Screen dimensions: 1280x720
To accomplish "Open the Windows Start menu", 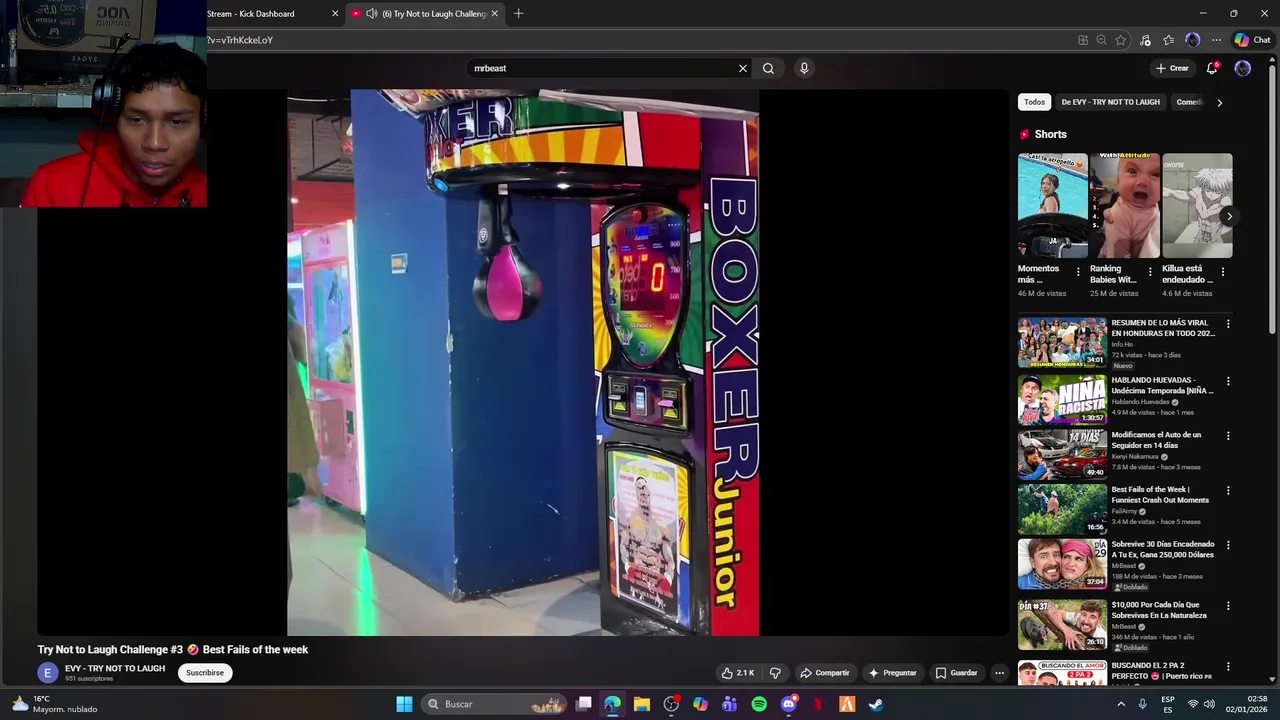I will tap(404, 704).
